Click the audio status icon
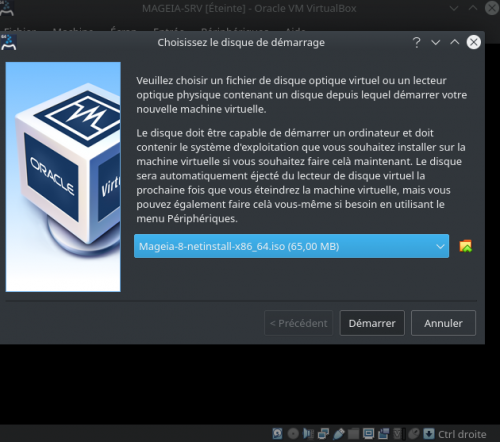Screen dimensions: 500x442 (308, 434)
